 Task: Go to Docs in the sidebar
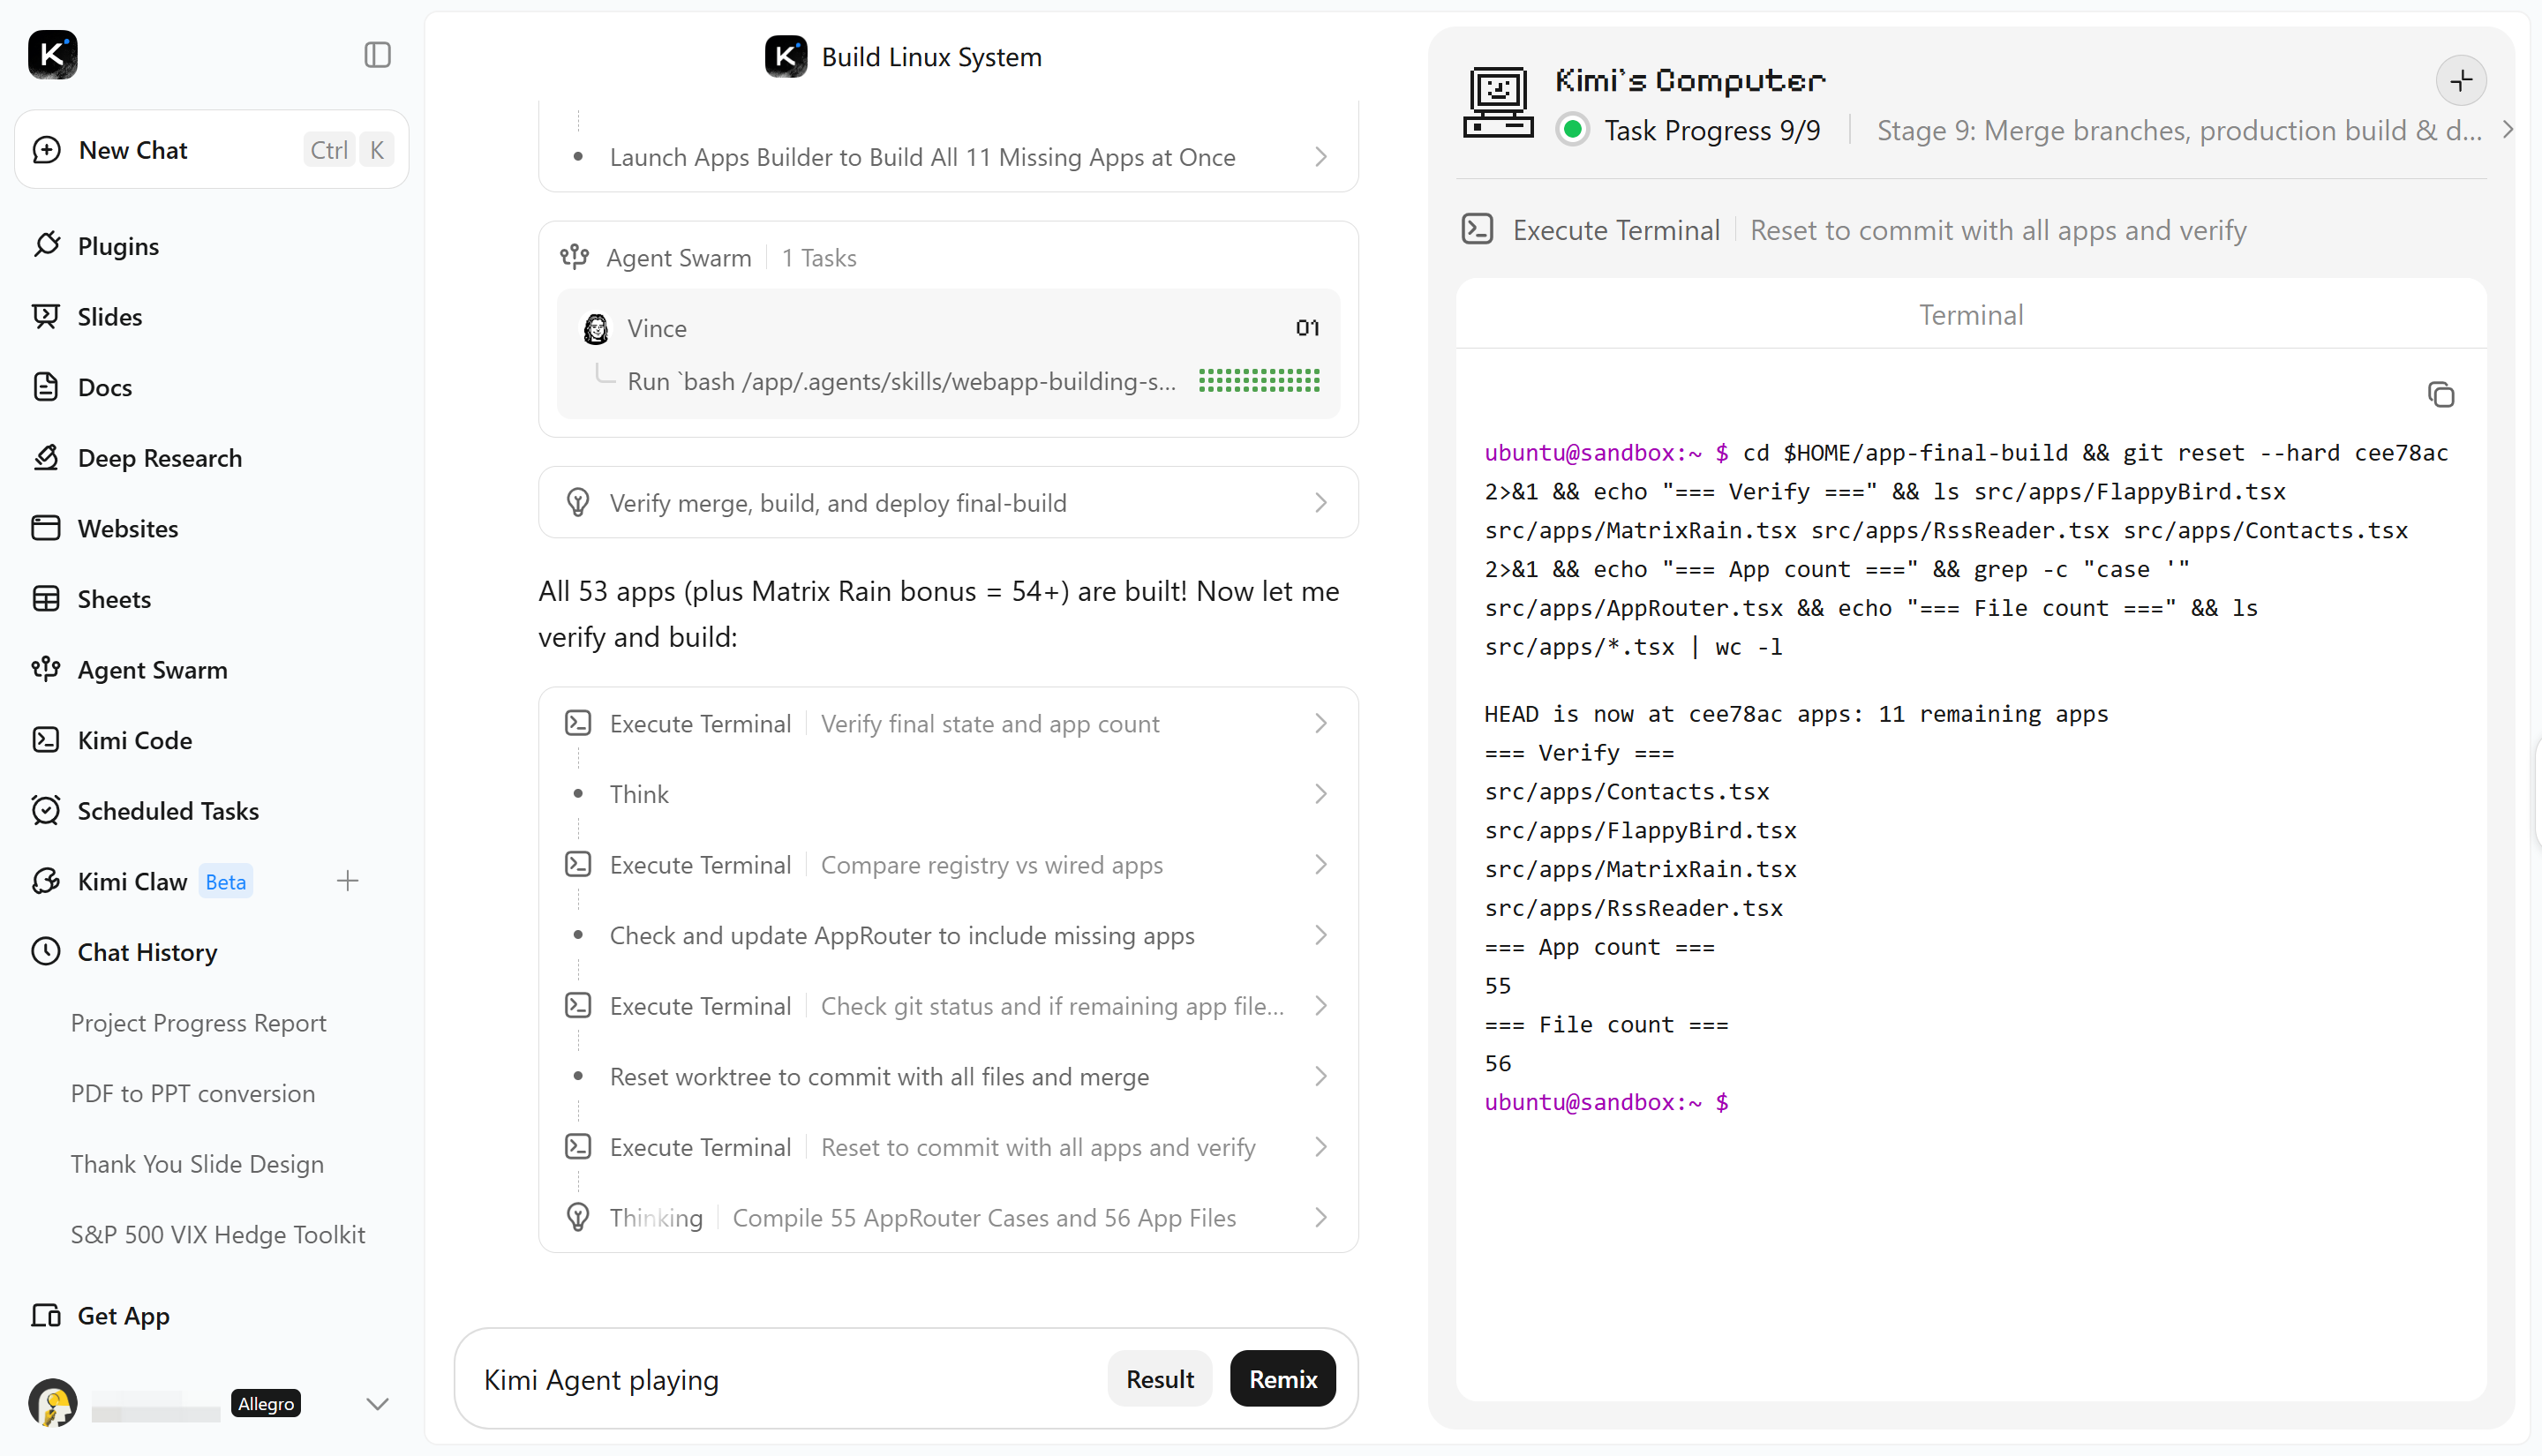105,387
